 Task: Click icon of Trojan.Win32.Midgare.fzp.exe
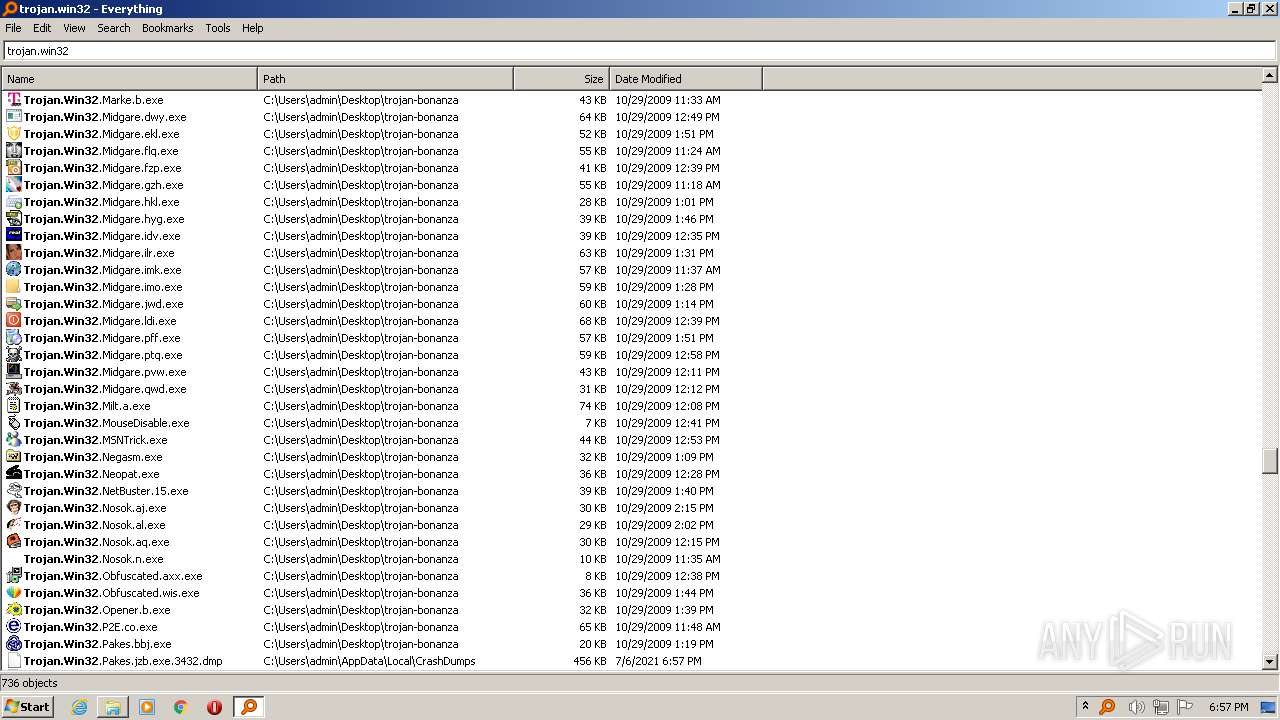pyautogui.click(x=14, y=168)
